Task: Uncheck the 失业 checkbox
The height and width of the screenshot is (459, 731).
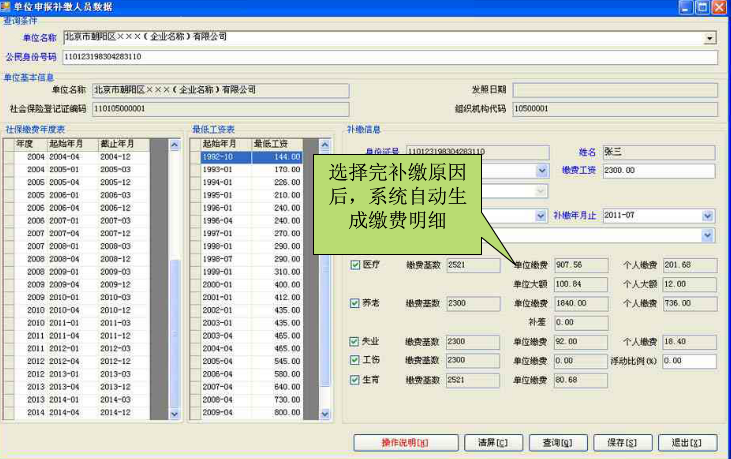Action: [x=354, y=342]
